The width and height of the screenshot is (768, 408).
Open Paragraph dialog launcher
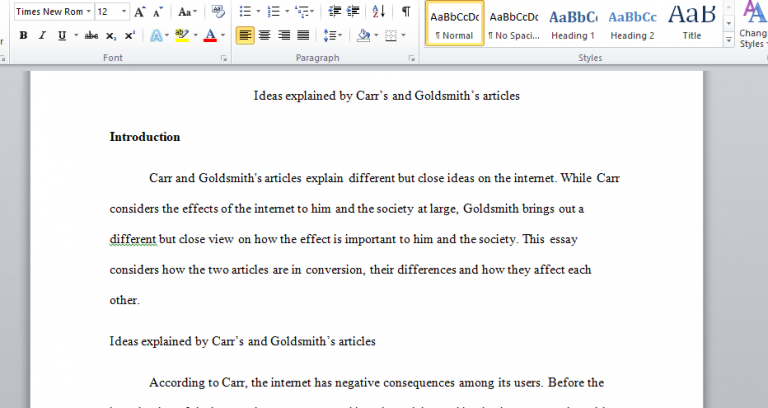click(x=411, y=58)
